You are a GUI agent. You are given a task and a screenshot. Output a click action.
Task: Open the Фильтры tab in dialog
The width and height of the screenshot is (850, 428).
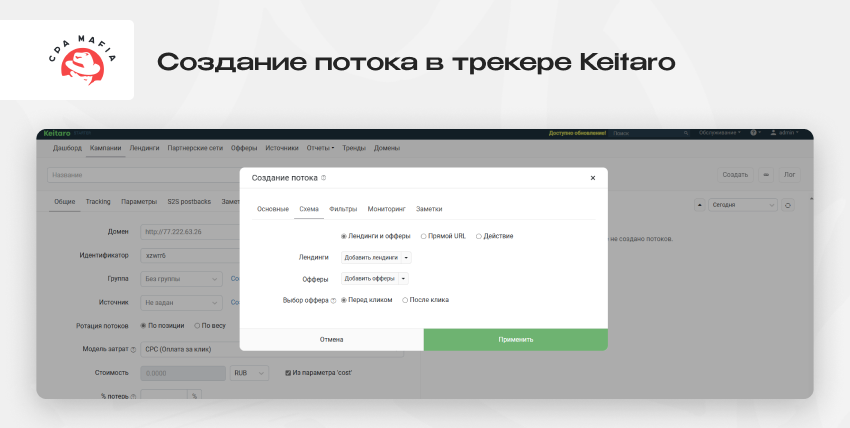click(x=343, y=209)
